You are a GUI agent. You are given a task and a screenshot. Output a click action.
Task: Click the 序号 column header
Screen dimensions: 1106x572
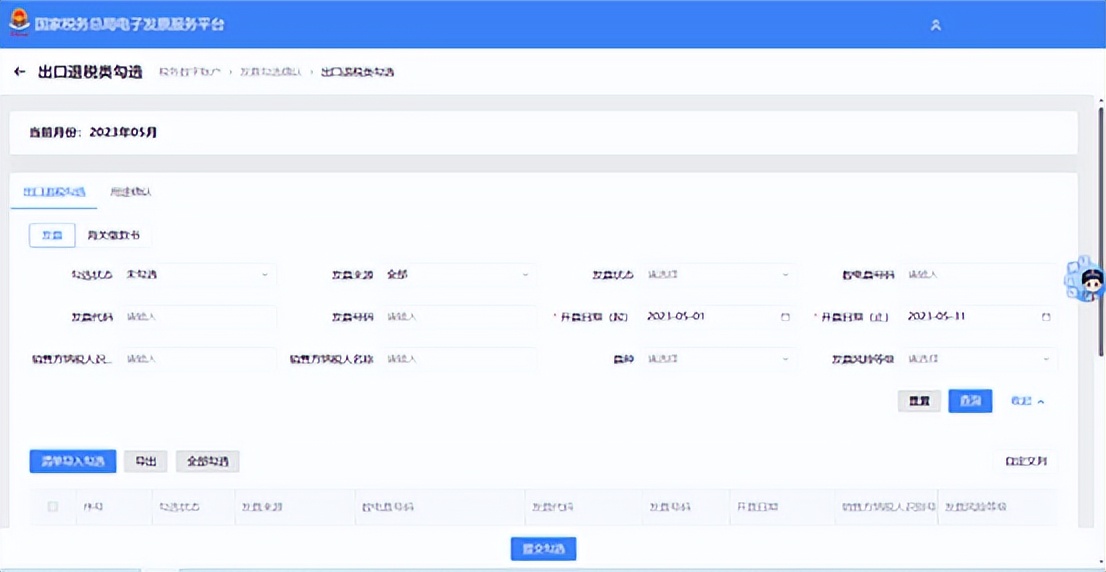[94, 506]
